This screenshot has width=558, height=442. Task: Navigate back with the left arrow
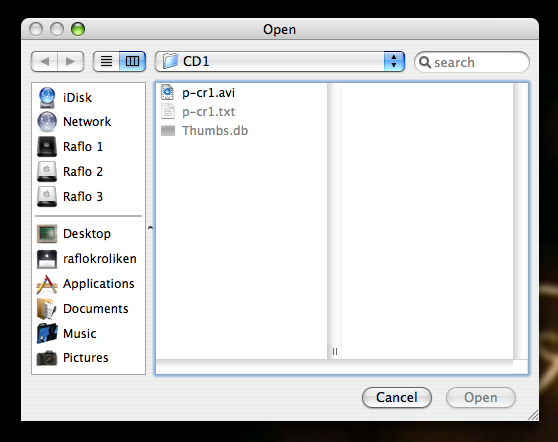point(45,62)
